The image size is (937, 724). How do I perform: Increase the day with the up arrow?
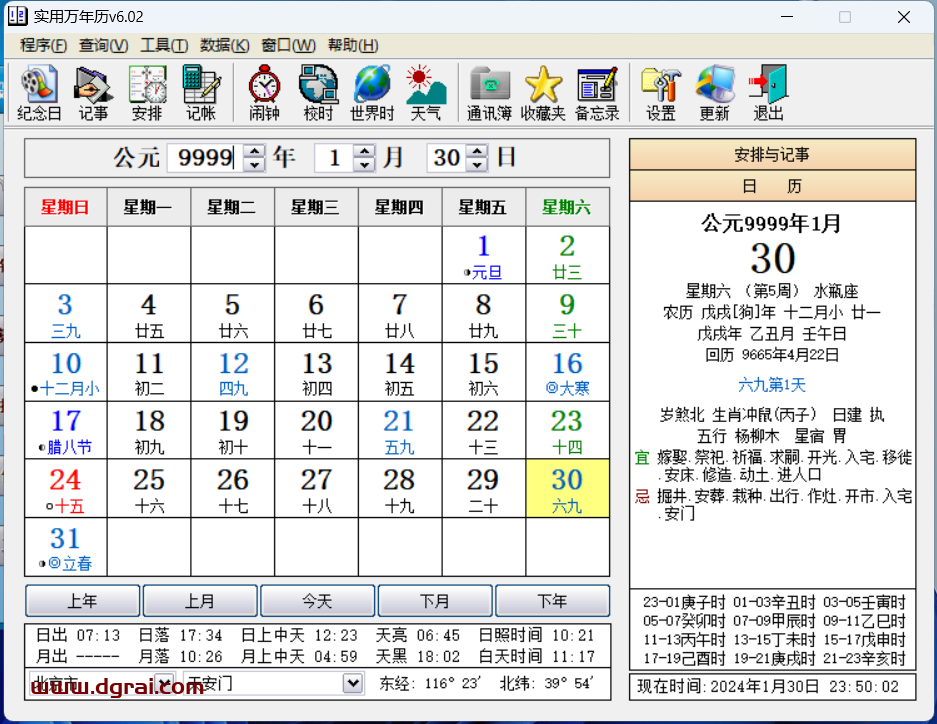pos(477,151)
